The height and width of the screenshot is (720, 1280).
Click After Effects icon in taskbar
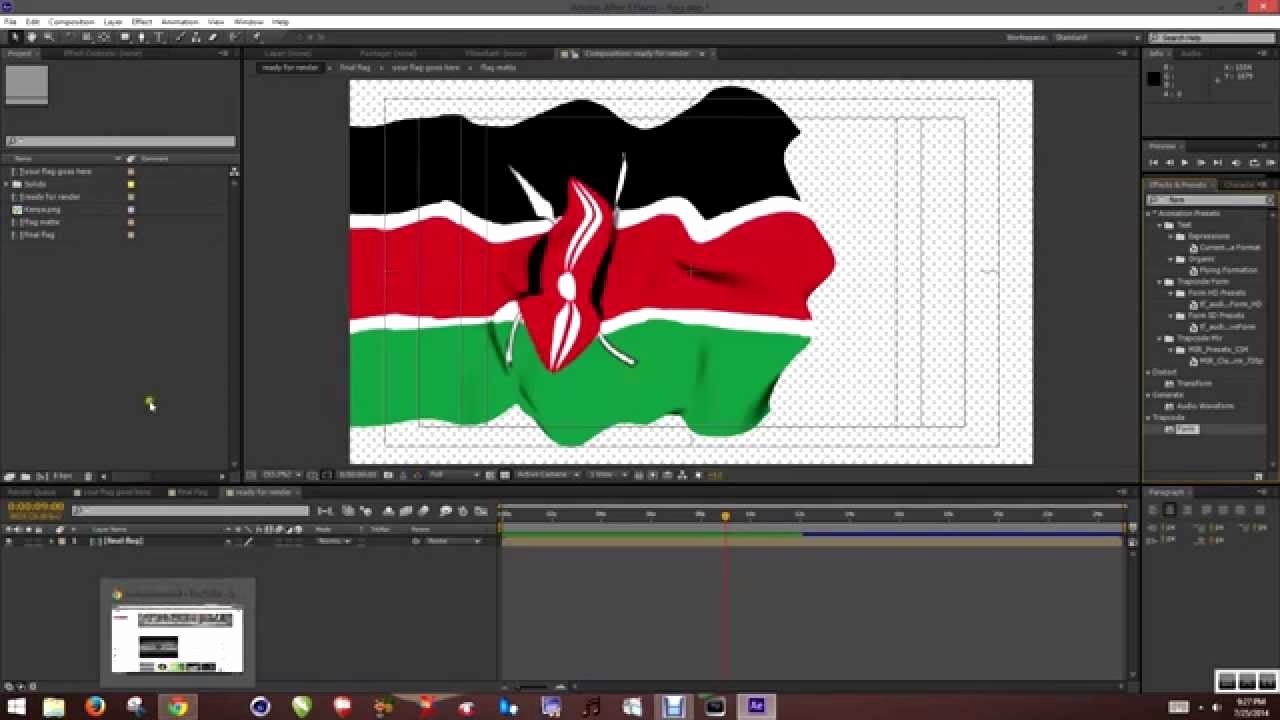tap(756, 707)
